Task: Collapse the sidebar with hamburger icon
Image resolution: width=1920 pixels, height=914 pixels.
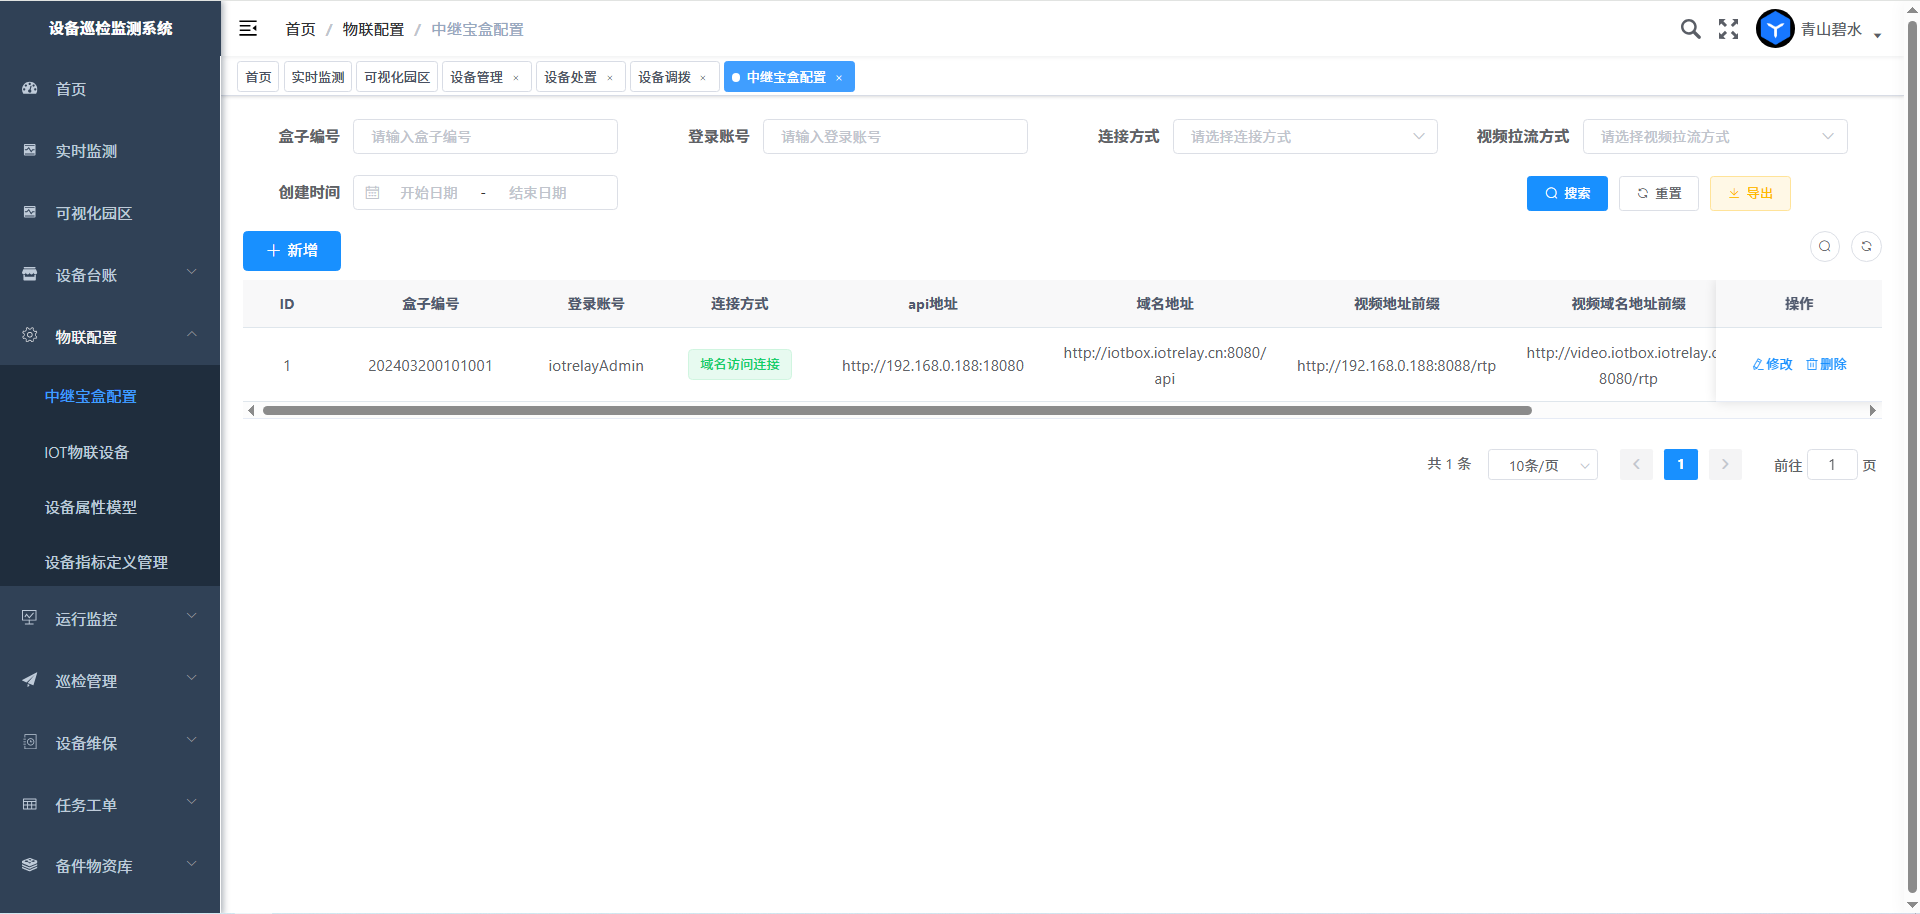Action: (x=248, y=29)
